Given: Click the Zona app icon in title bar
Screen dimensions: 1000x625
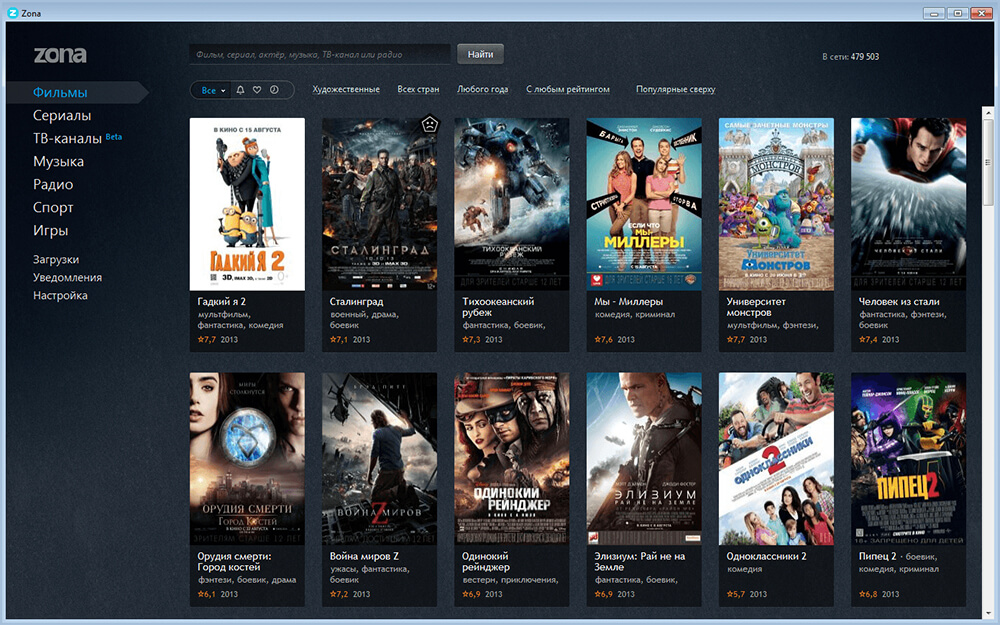Looking at the screenshot, I should pyautogui.click(x=13, y=12).
